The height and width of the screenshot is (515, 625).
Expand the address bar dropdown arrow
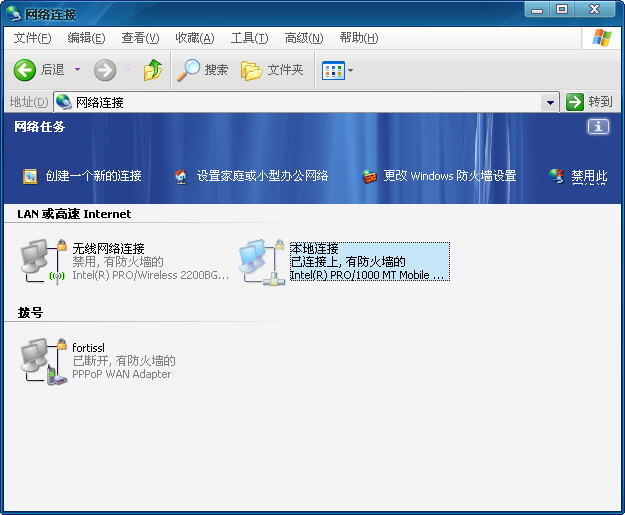click(x=550, y=102)
